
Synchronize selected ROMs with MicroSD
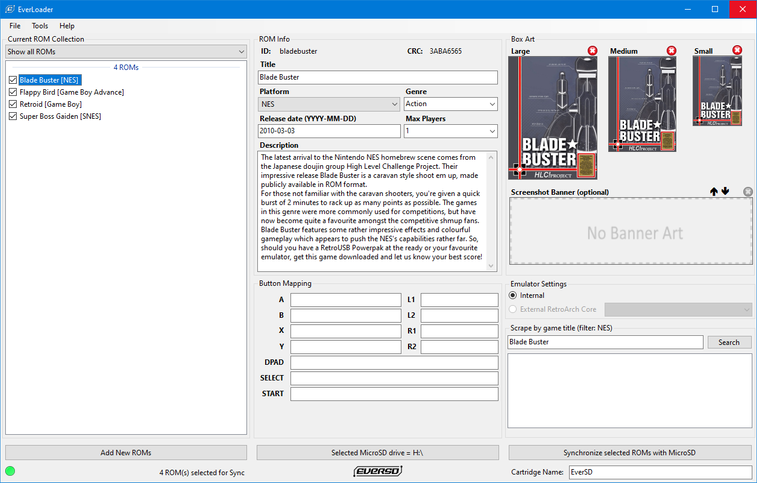630,453
